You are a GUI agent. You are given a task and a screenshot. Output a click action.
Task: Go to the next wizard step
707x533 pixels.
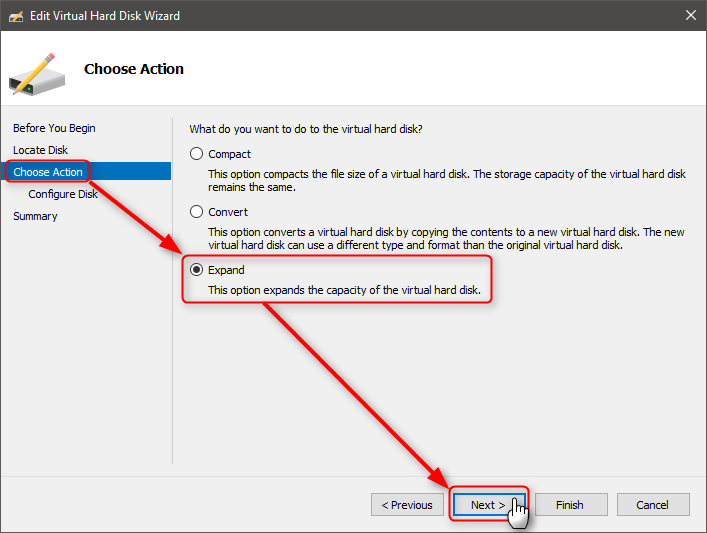point(489,505)
